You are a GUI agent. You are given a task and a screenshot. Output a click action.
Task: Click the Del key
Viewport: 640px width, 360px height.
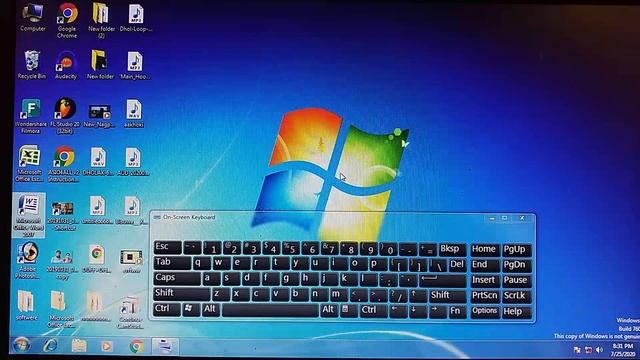pos(457,264)
